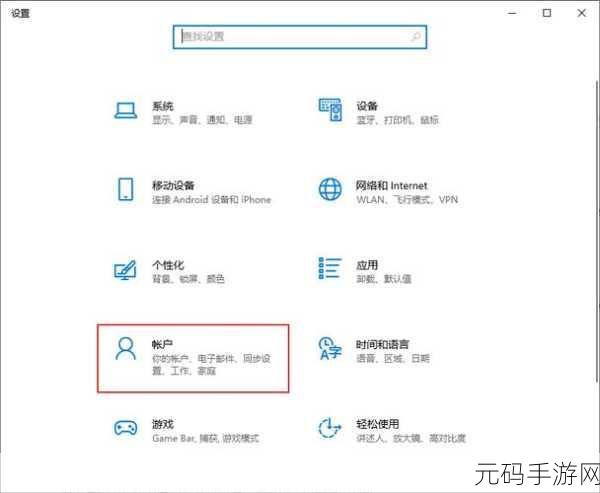Click the vertical scrollbar of the Settings window
The width and height of the screenshot is (600, 493).
[597, 230]
